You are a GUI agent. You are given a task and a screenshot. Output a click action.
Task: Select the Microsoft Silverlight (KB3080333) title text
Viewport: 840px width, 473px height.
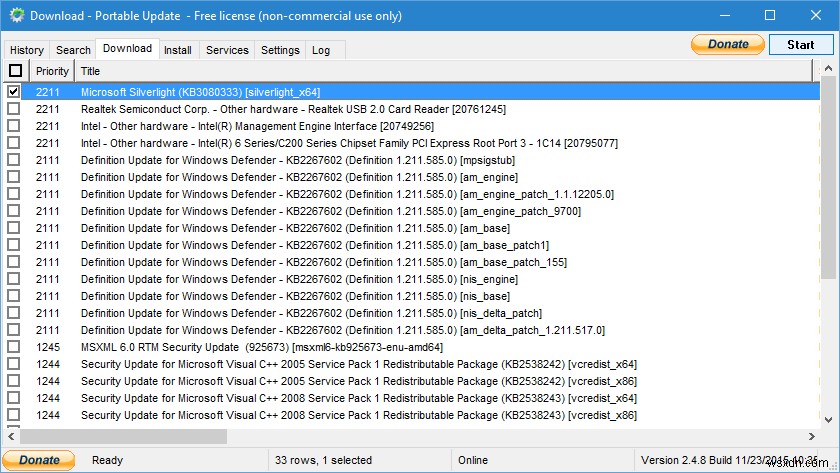tap(200, 92)
